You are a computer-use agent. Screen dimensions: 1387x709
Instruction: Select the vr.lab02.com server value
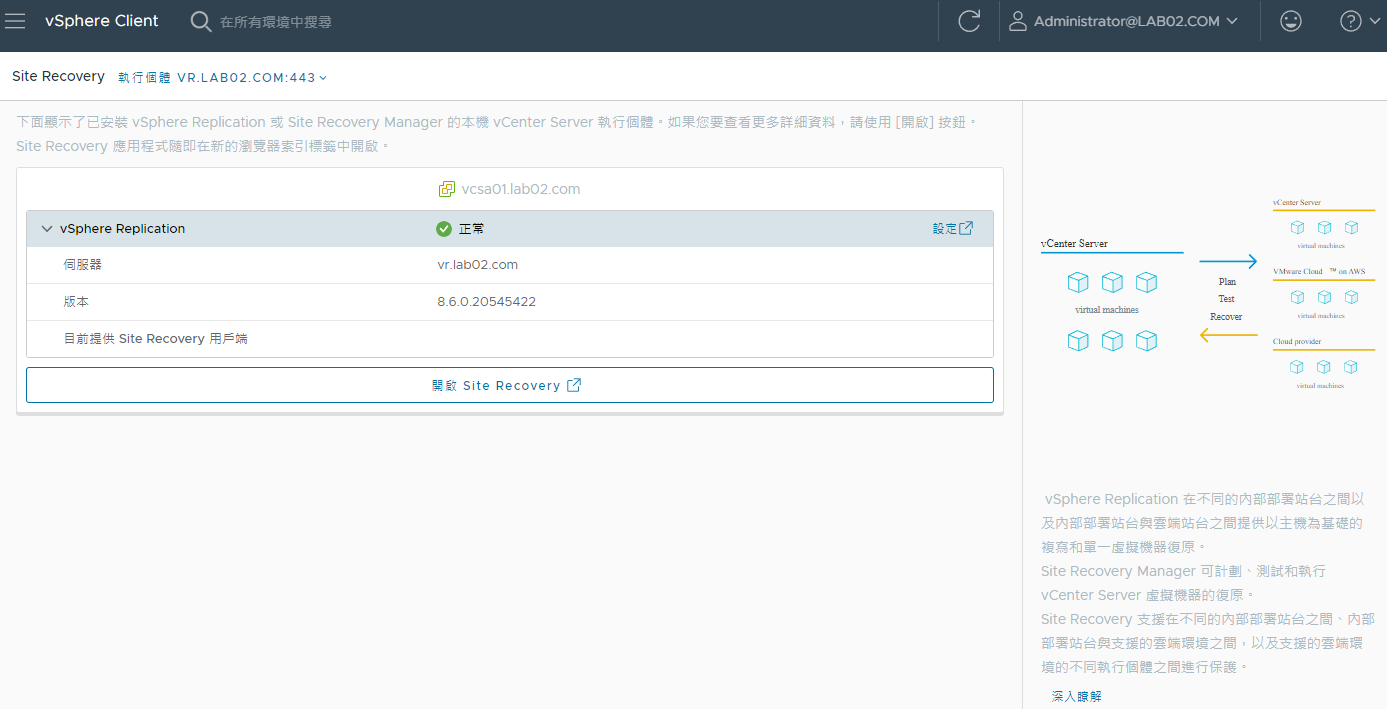click(477, 265)
